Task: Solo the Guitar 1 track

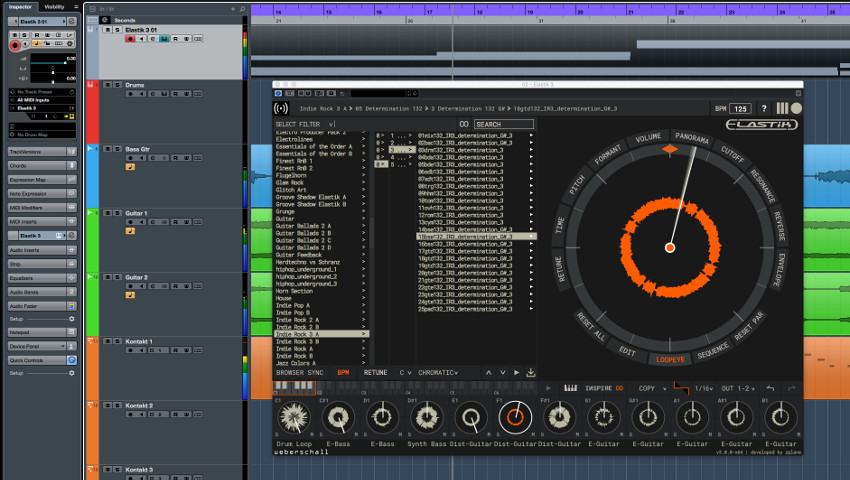Action: point(117,213)
